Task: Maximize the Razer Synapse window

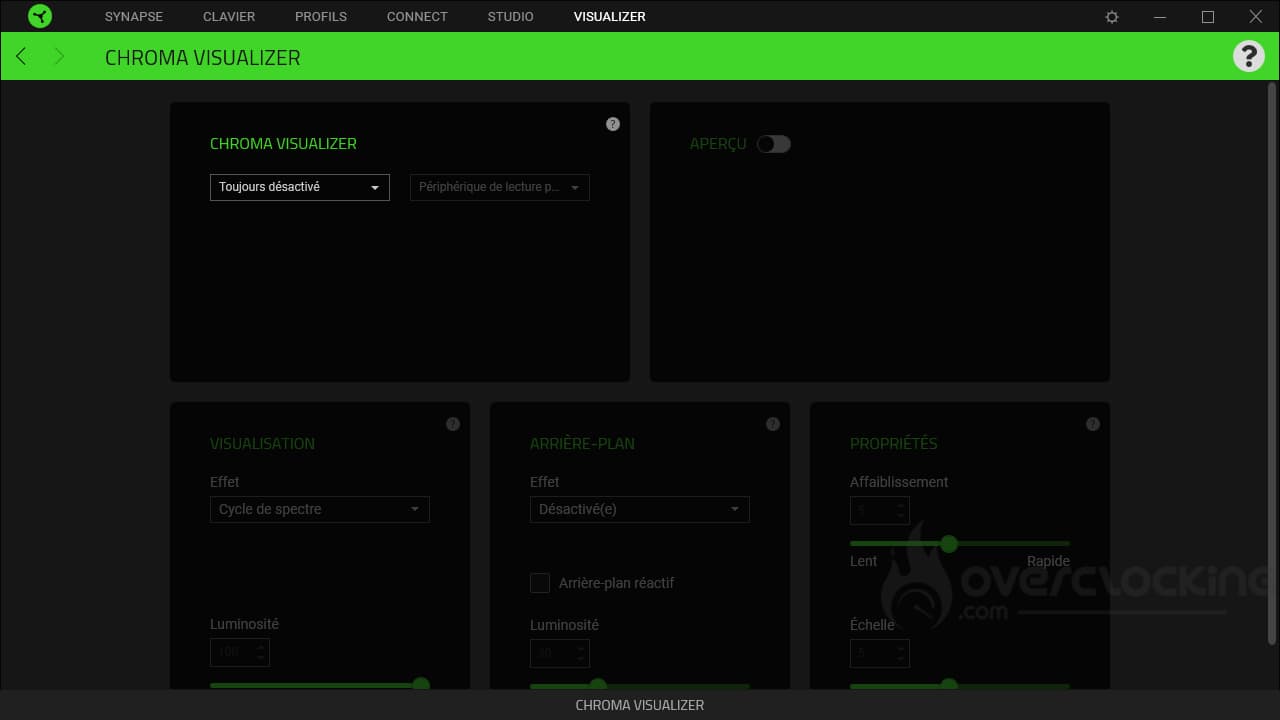Action: 1208,17
